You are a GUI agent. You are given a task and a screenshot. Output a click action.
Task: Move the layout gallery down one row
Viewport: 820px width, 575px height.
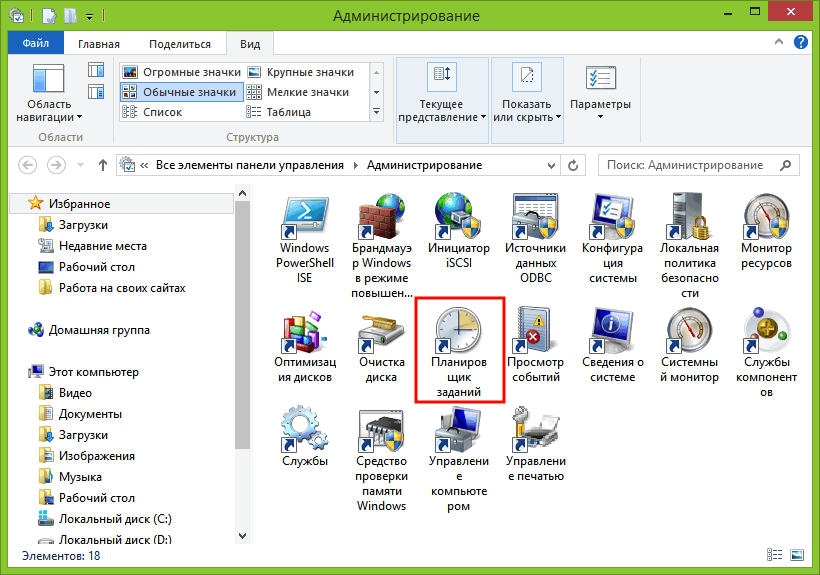tap(377, 93)
